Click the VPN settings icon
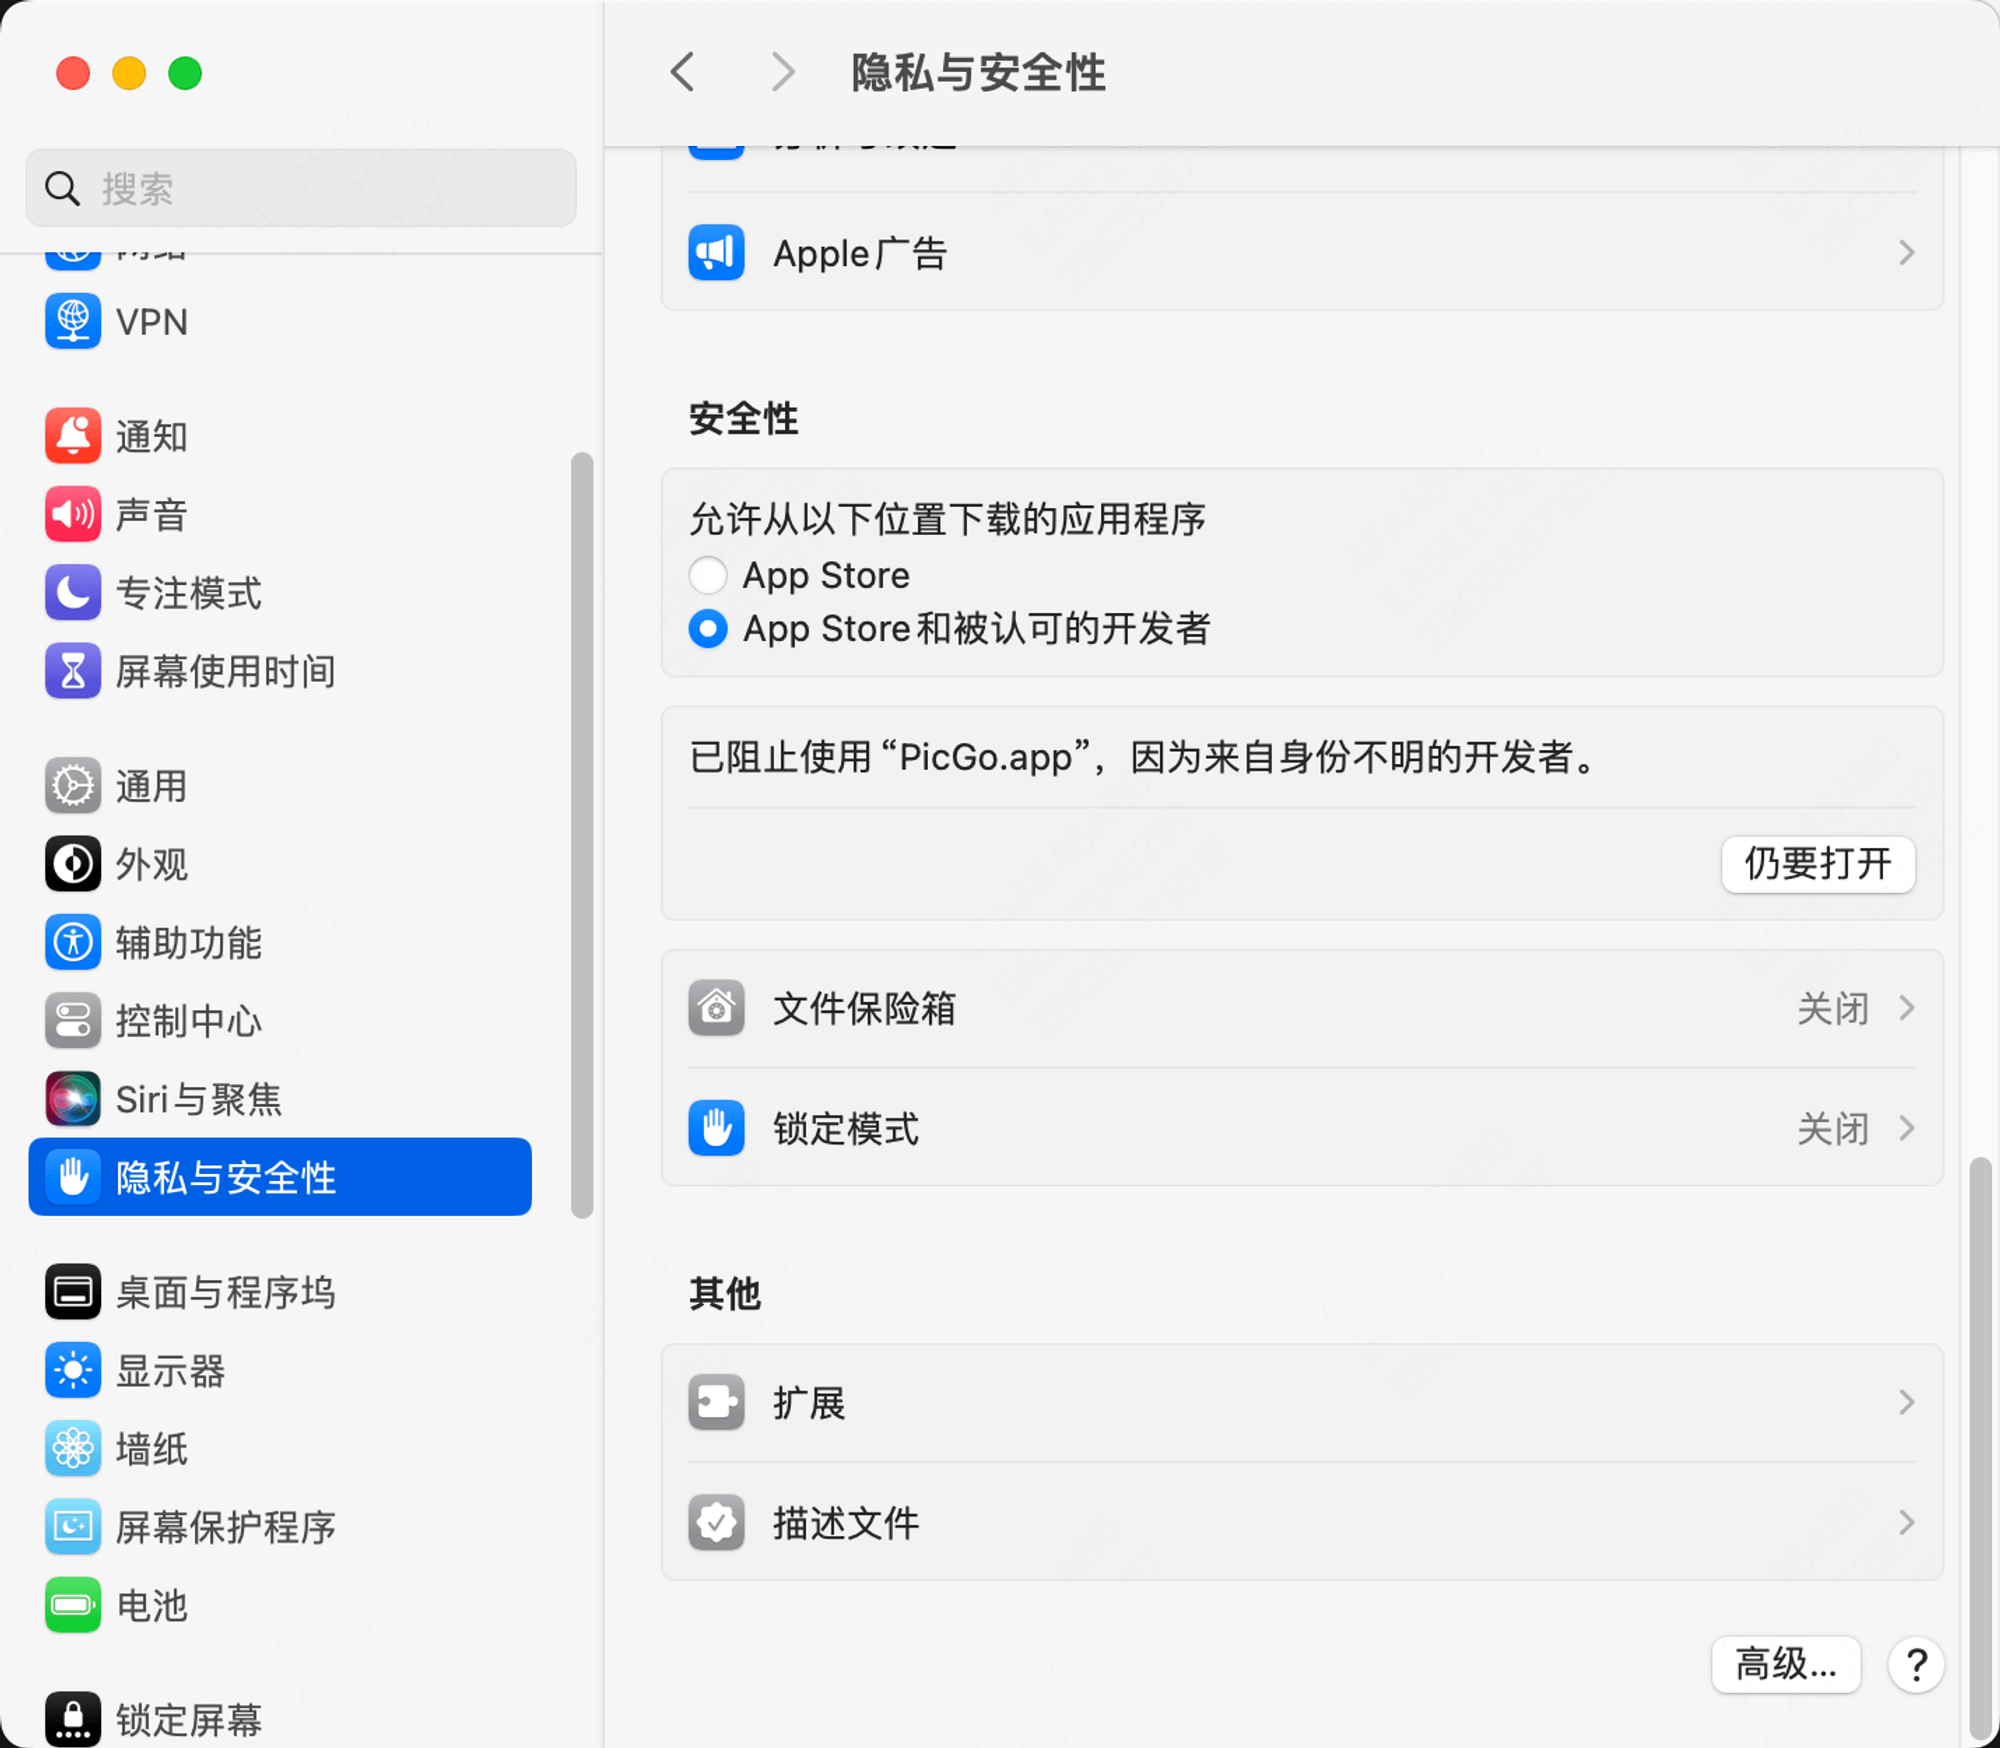The width and height of the screenshot is (2000, 1748). coord(73,321)
